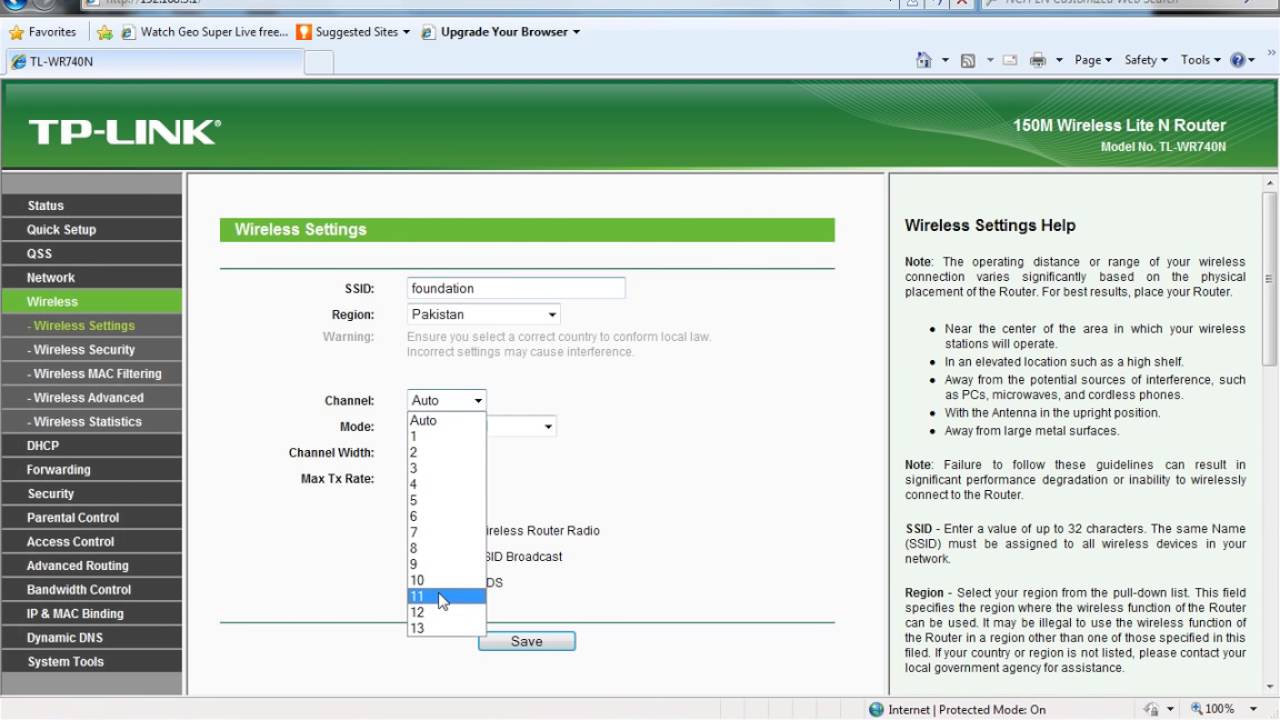Click the Add to Favorites bar icon
Screen dimensions: 1280x720
tap(105, 32)
